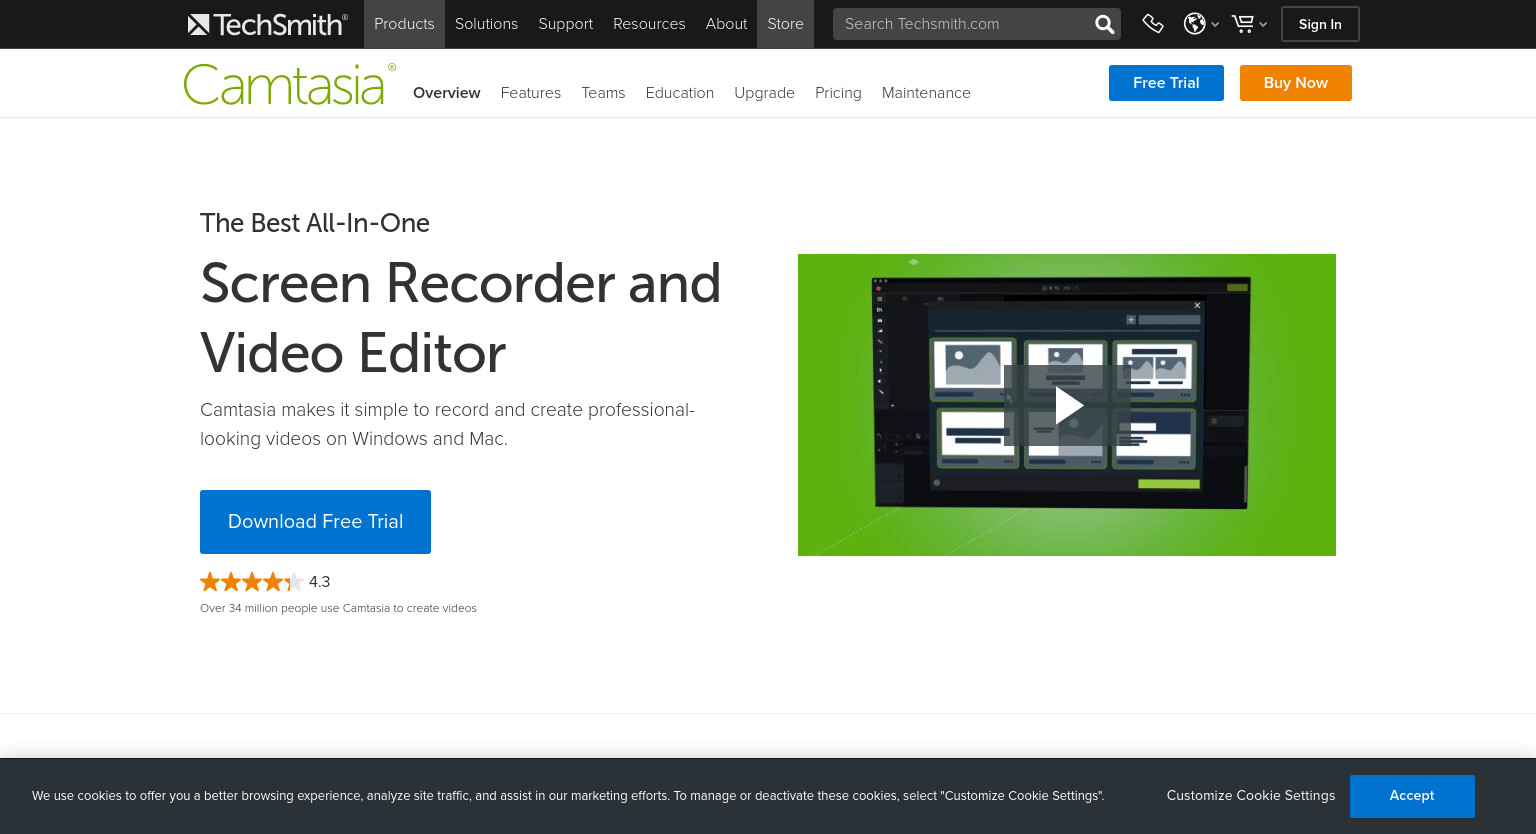Focus the Search Techsmith.com field
Viewport: 1536px width, 834px height.
point(962,24)
